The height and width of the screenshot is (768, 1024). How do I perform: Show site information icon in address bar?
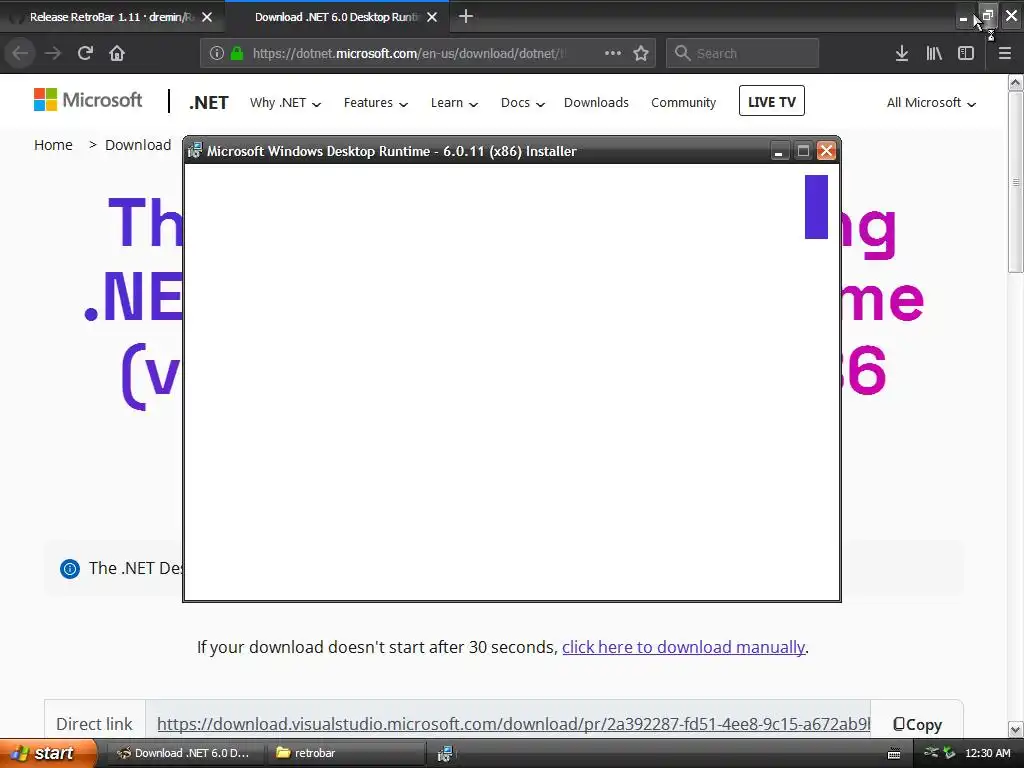tap(217, 53)
